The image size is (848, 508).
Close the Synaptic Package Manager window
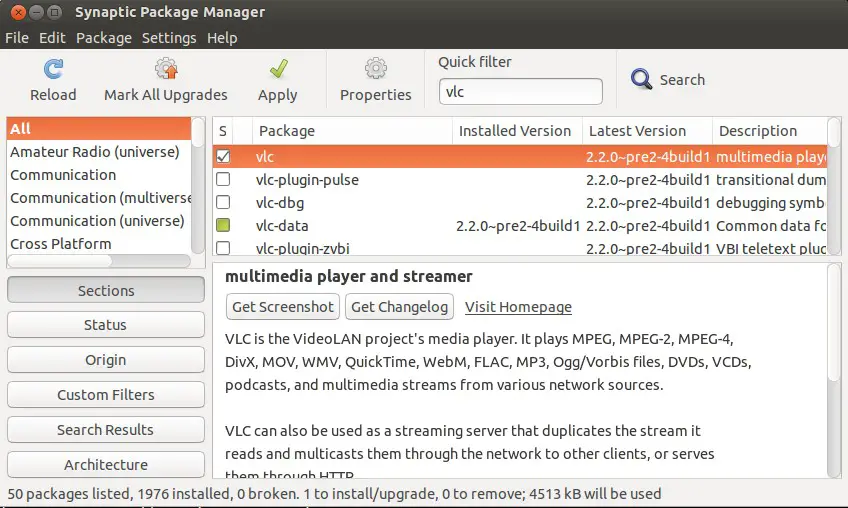[x=18, y=12]
